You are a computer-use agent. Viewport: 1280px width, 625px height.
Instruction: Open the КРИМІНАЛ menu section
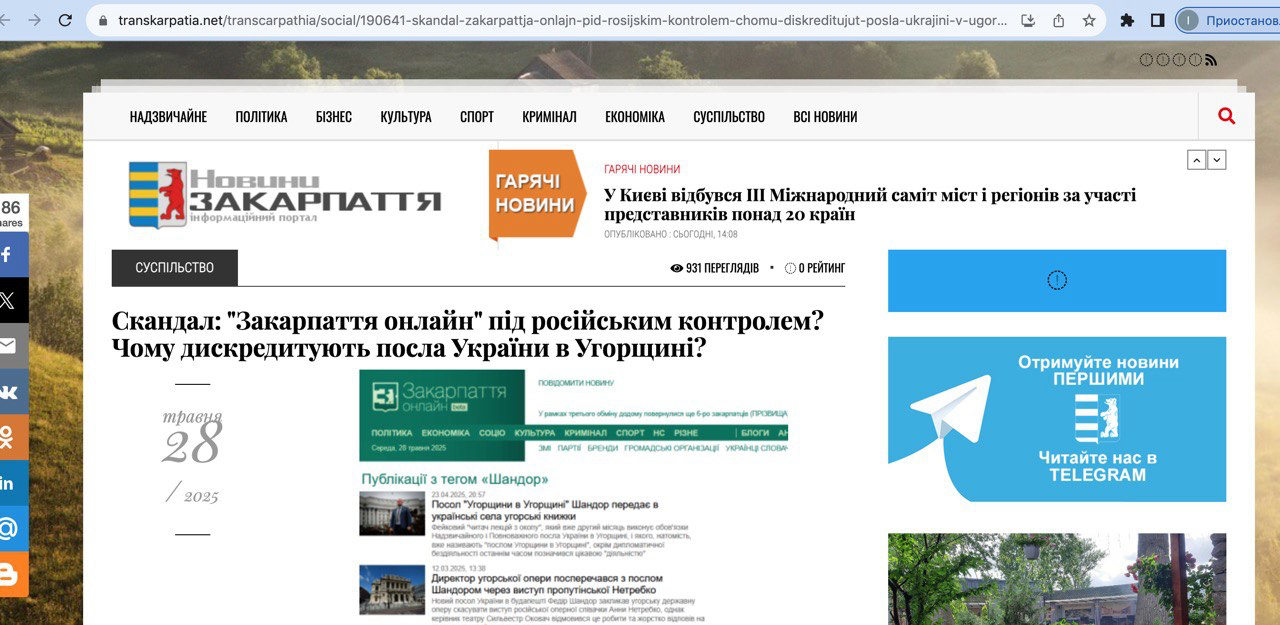coord(549,117)
